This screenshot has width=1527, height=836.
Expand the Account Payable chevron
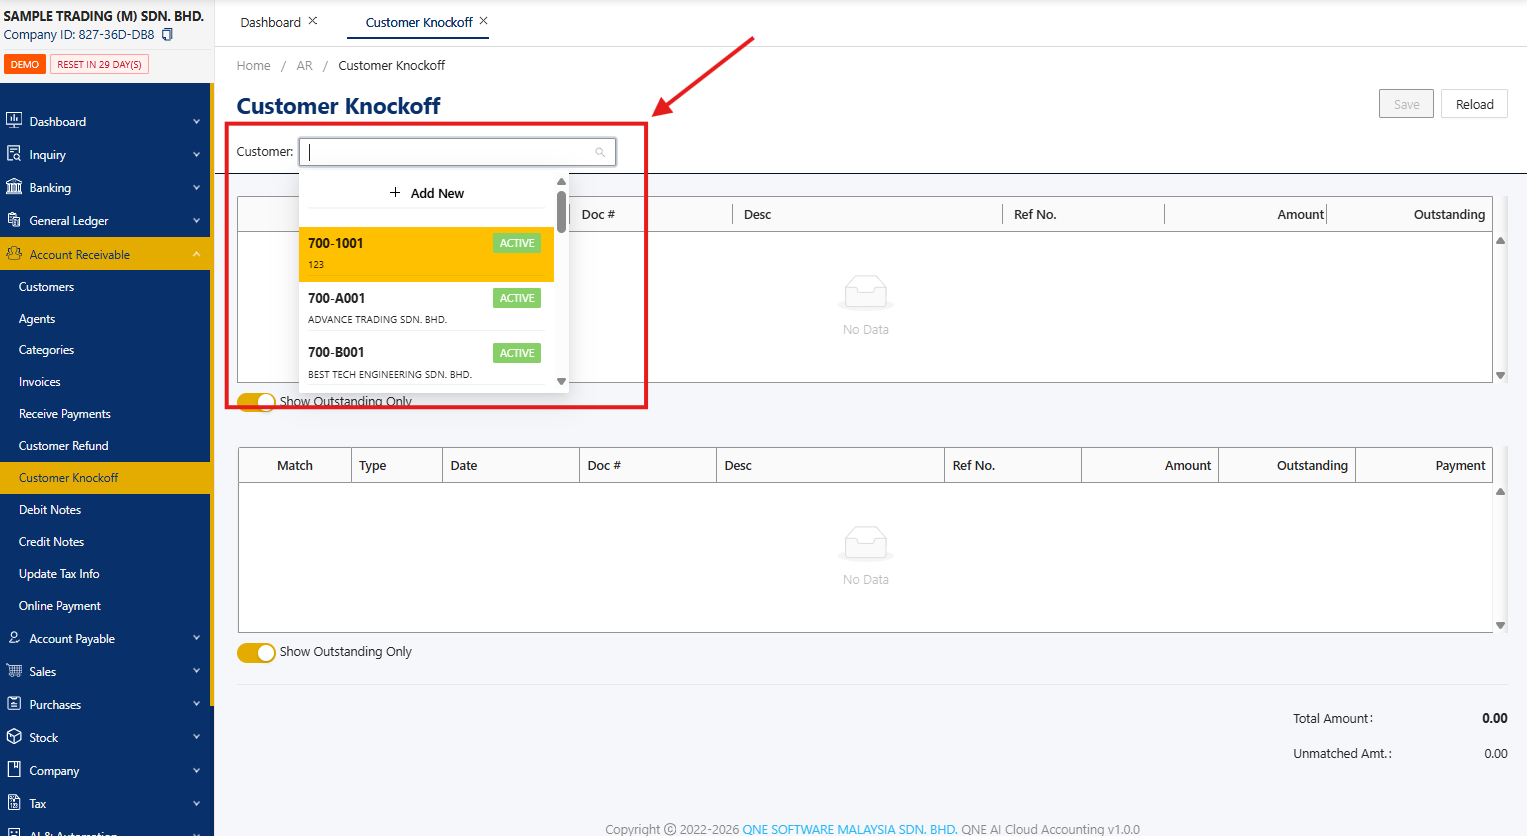pos(196,638)
